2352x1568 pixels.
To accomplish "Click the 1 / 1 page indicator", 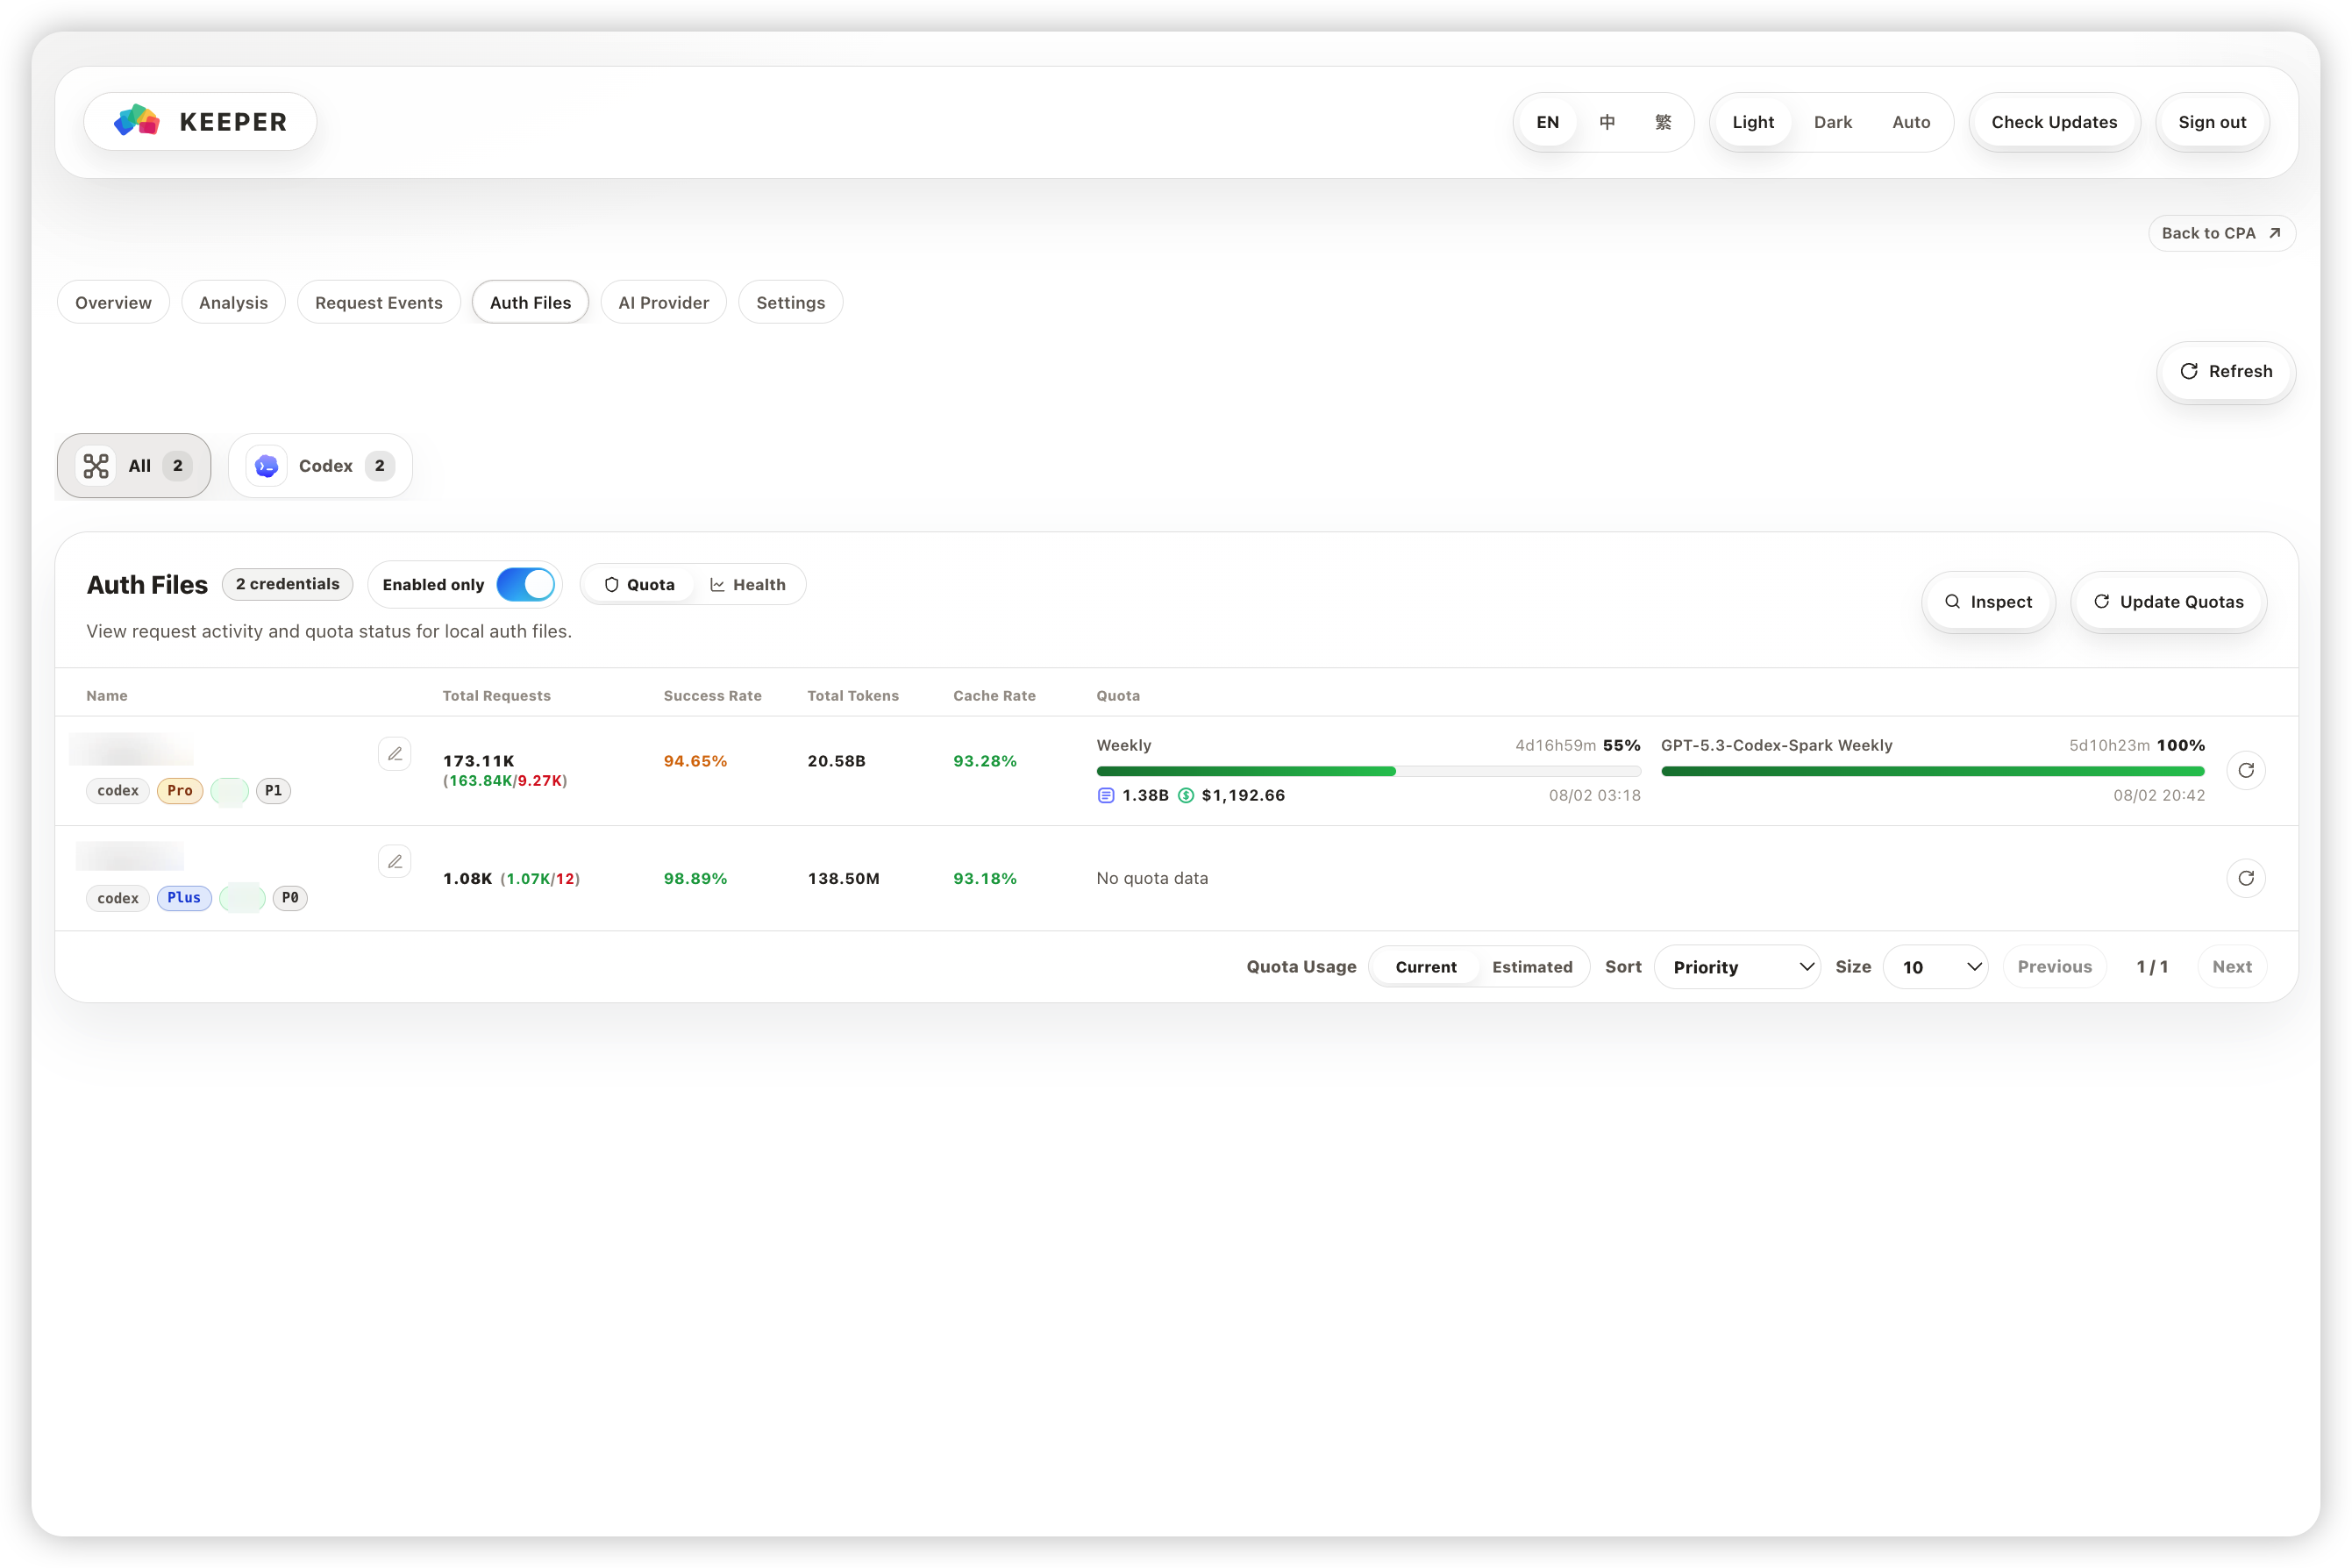I will click(2152, 967).
